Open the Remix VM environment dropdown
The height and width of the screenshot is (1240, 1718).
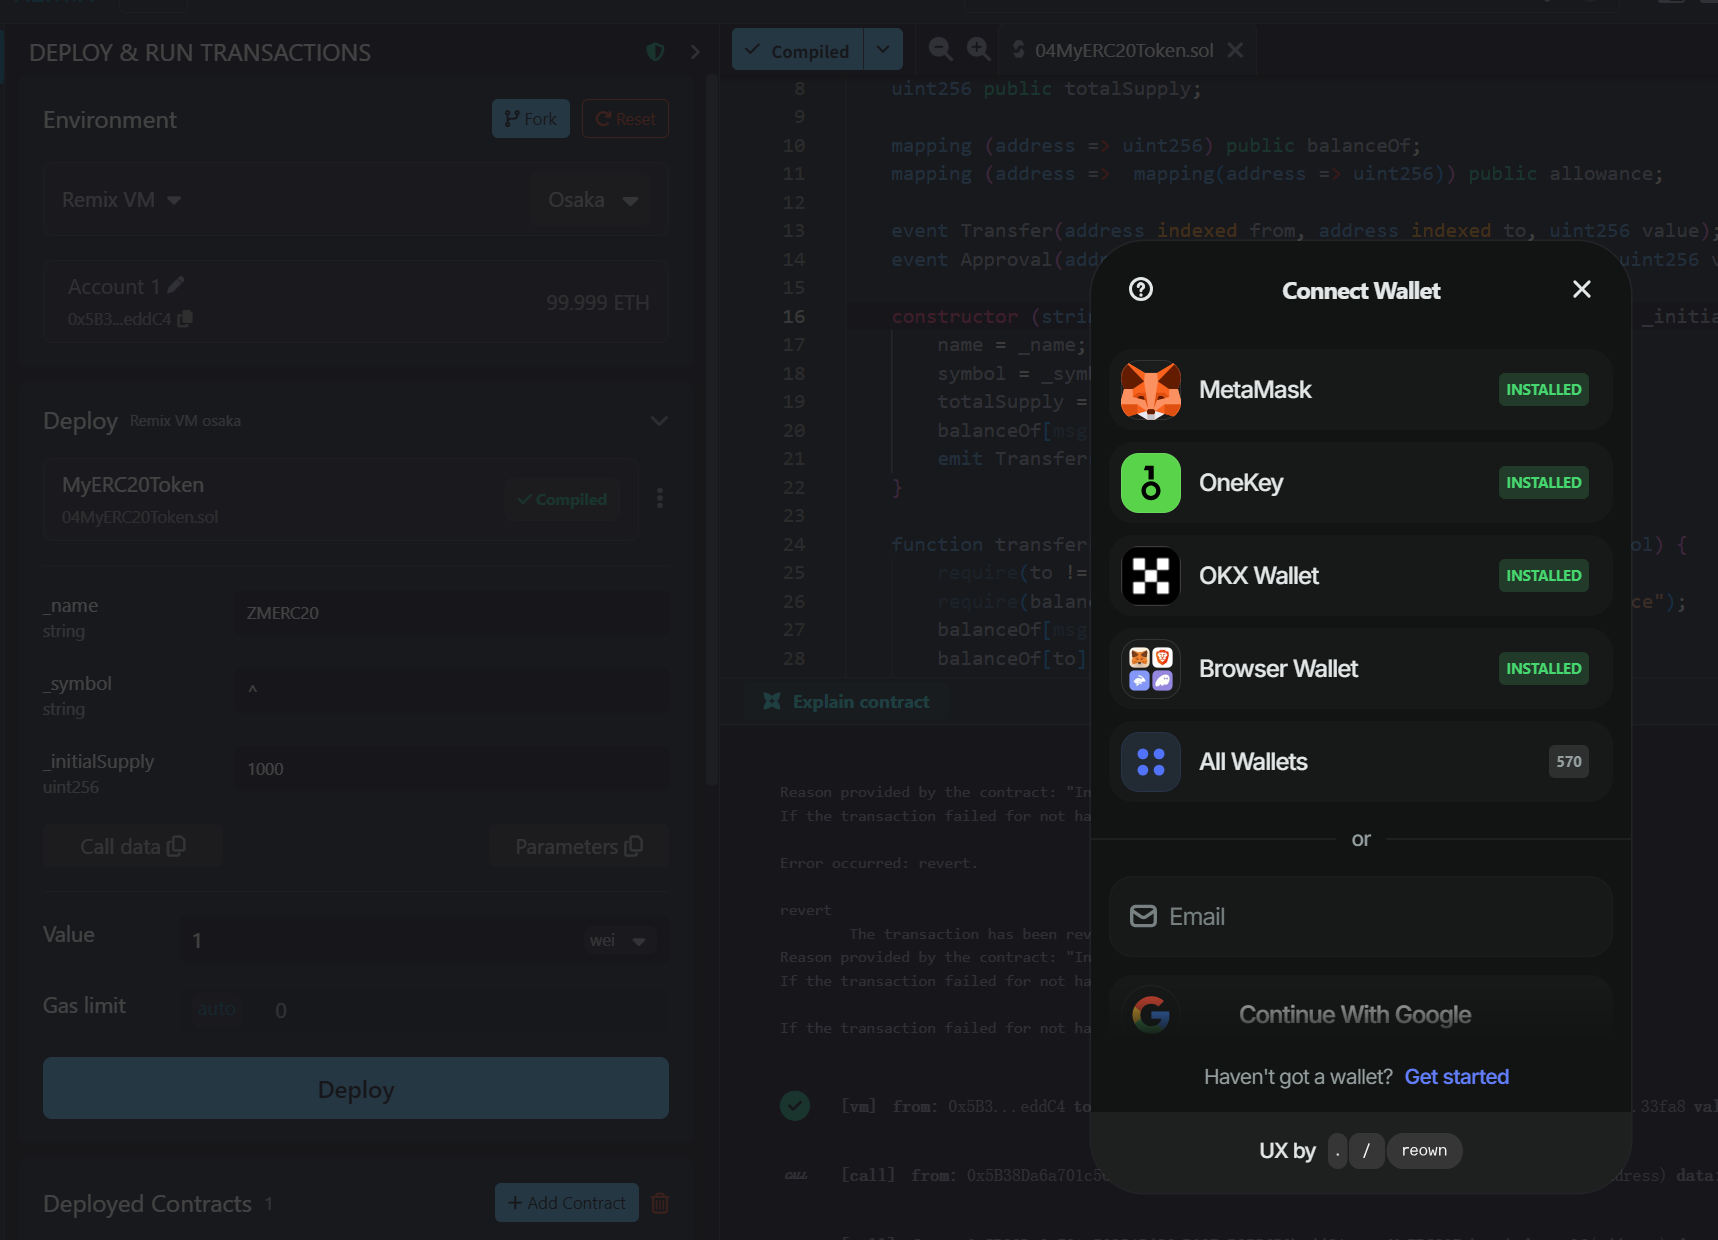(122, 200)
